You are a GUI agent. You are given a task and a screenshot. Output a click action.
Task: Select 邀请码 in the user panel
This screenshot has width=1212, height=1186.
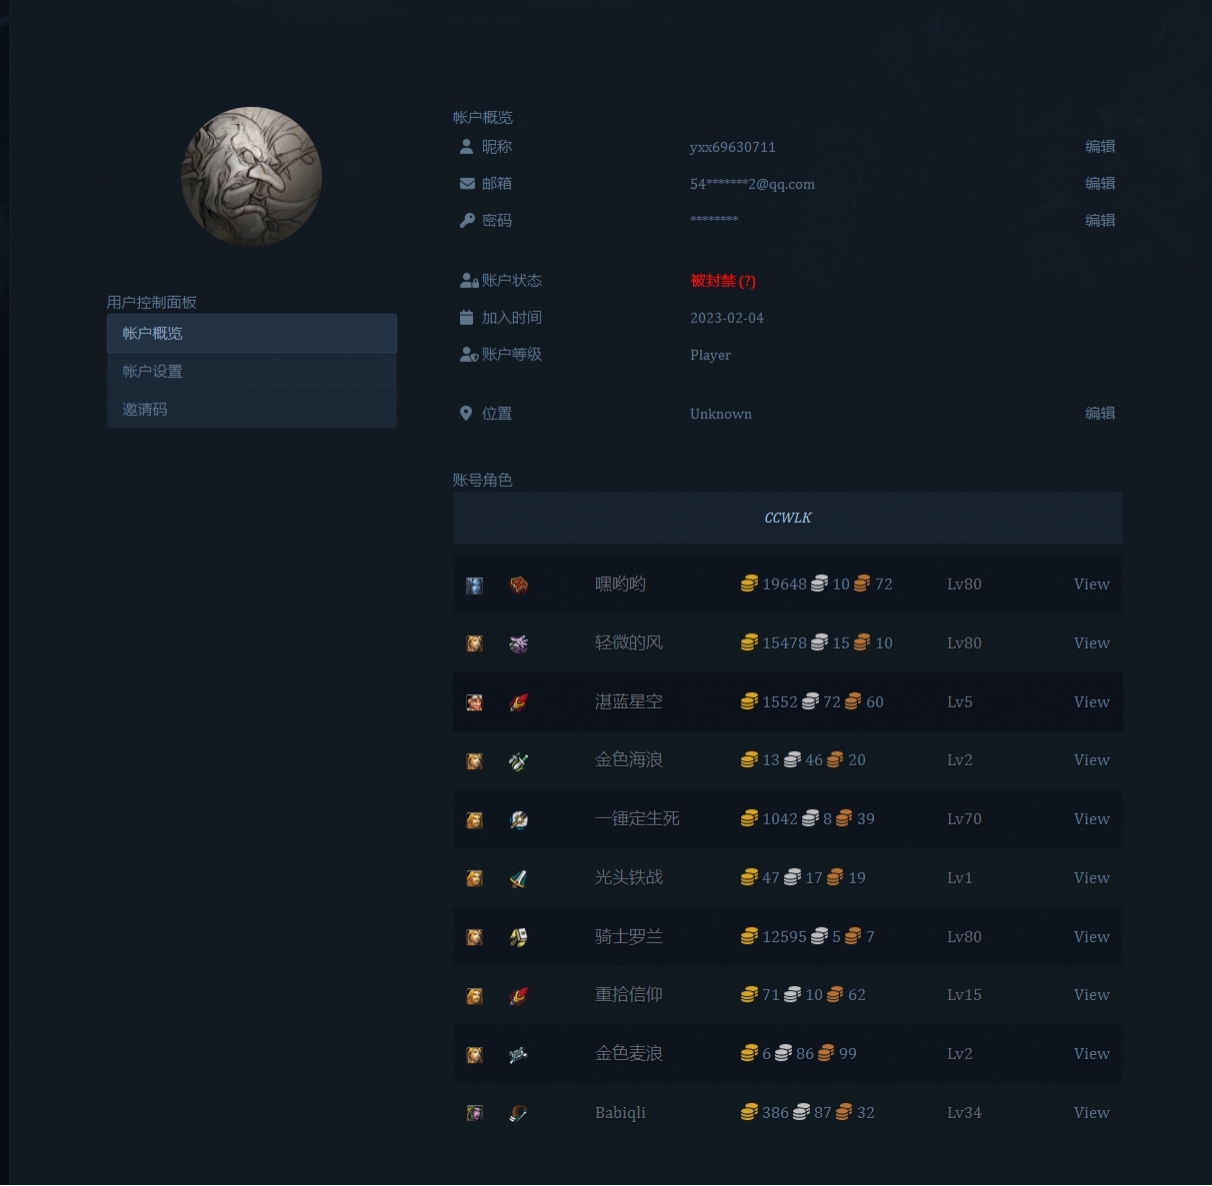click(251, 409)
